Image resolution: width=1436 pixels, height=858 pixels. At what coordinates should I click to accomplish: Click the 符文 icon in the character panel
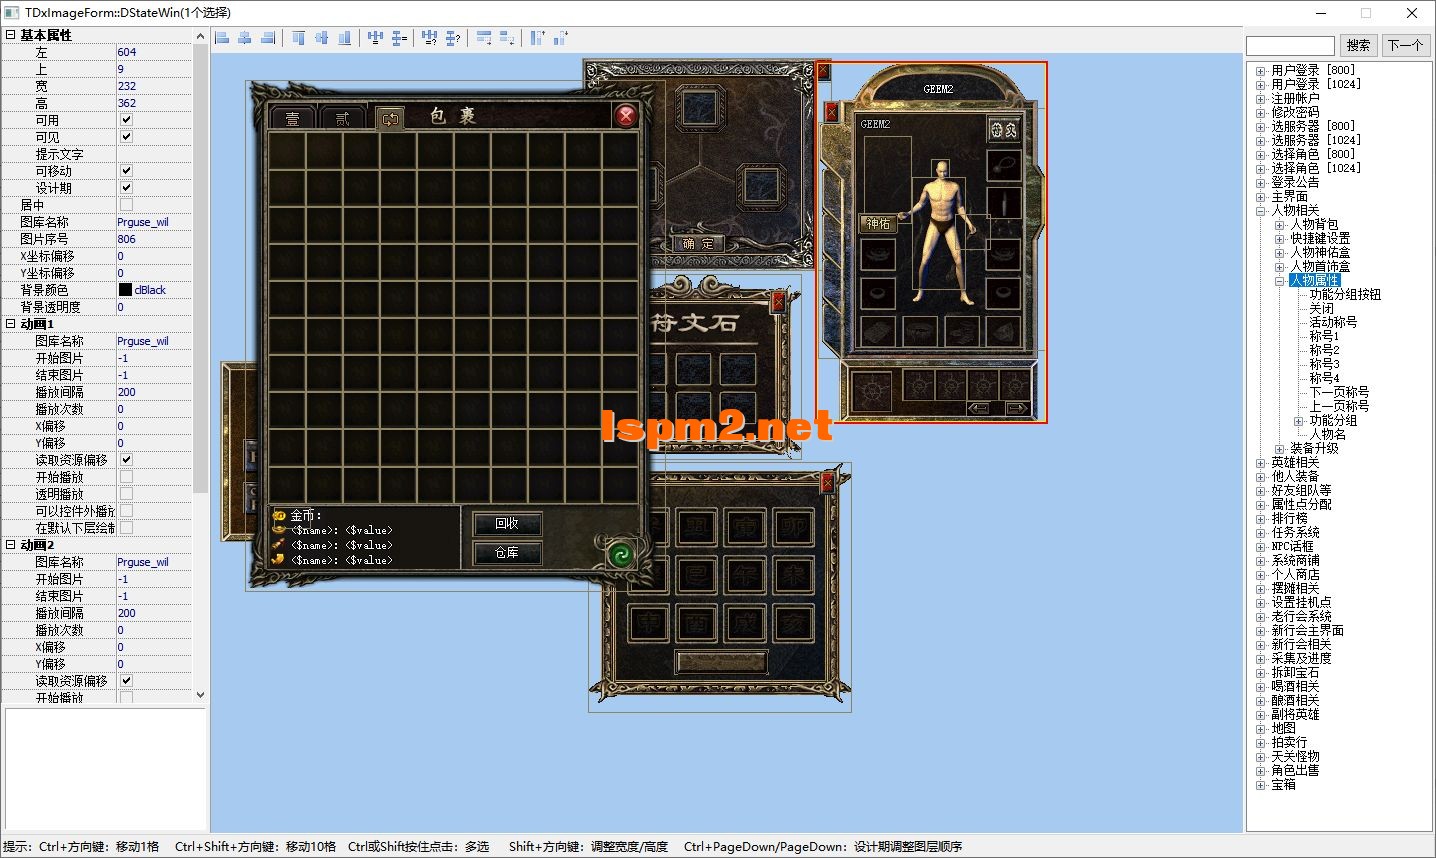pyautogui.click(x=1003, y=129)
